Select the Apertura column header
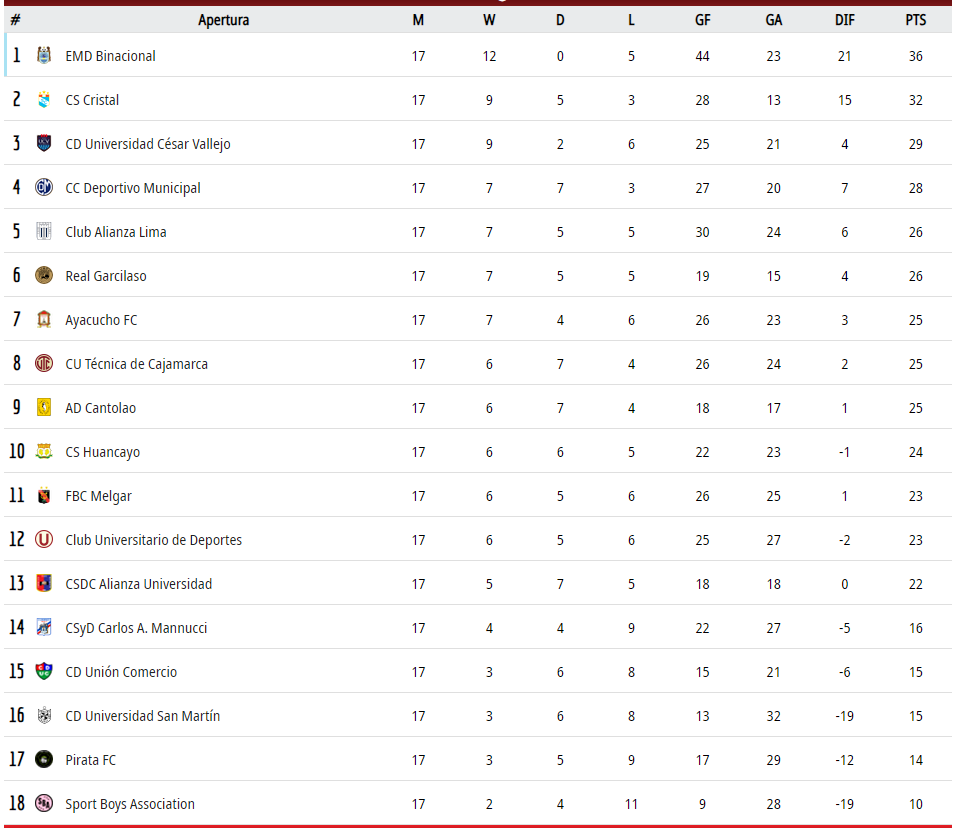This screenshot has width=953, height=828. 224,20
